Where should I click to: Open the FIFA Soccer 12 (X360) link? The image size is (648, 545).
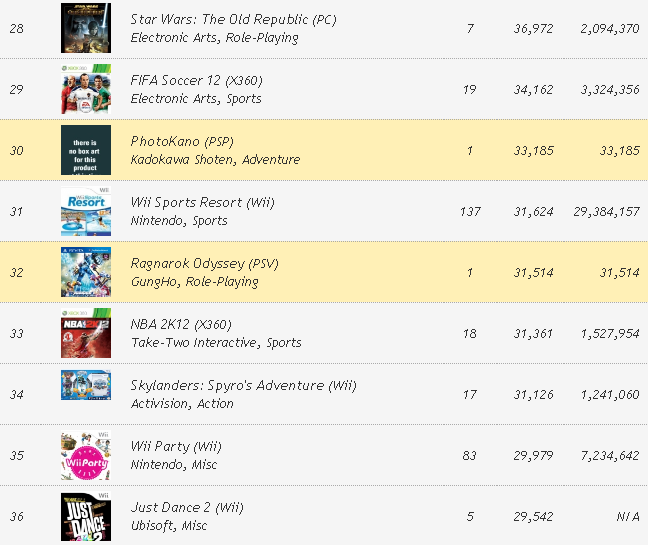(x=197, y=80)
